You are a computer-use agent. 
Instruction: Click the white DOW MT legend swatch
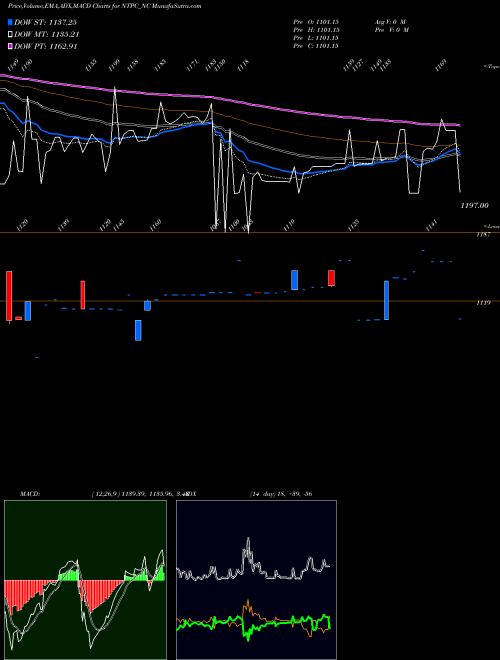pos(10,35)
